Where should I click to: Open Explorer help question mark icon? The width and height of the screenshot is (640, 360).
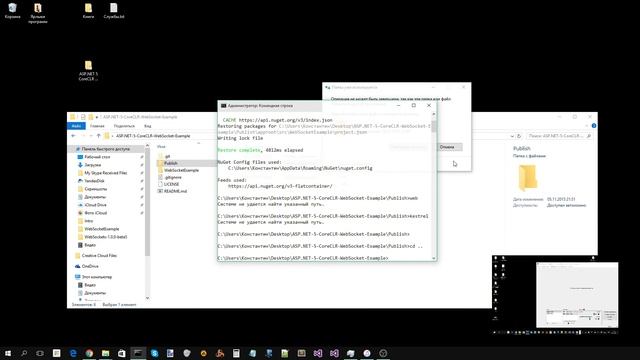[x=594, y=126]
